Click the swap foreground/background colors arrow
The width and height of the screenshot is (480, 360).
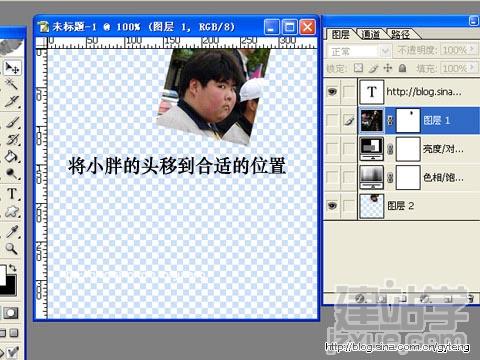13,267
